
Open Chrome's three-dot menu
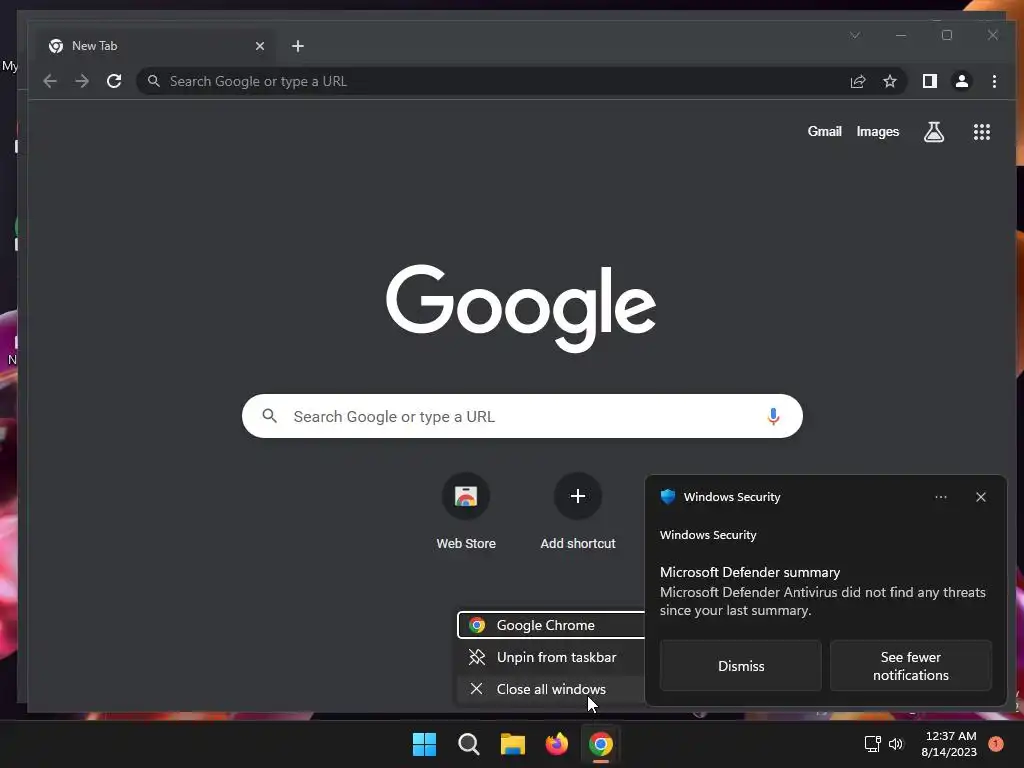(x=994, y=81)
